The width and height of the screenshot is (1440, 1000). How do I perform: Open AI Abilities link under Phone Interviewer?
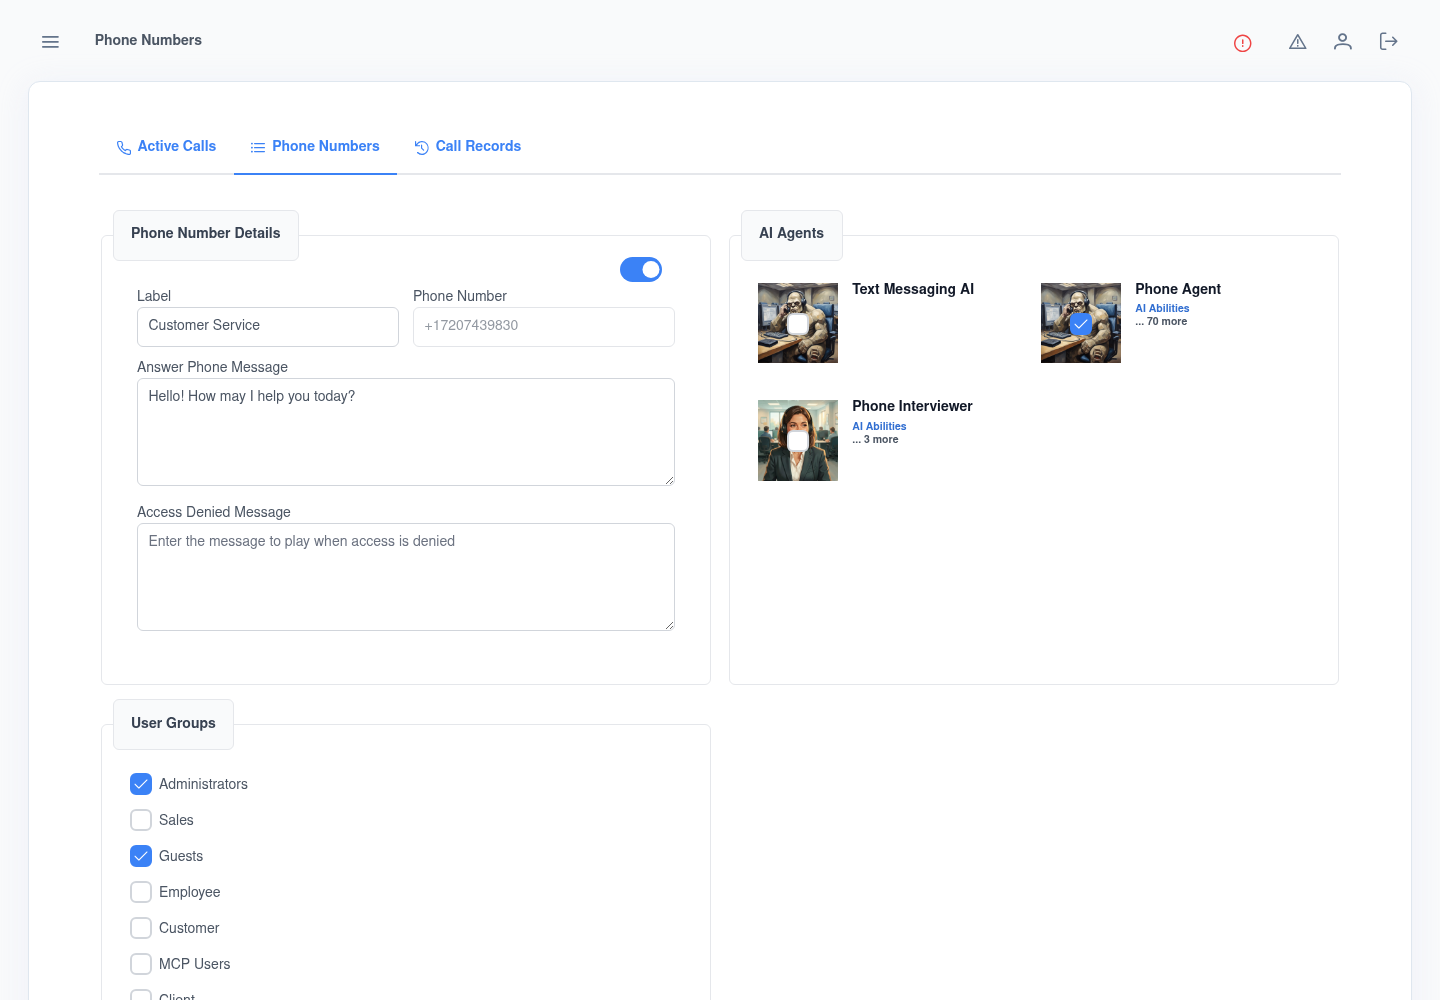tap(879, 426)
